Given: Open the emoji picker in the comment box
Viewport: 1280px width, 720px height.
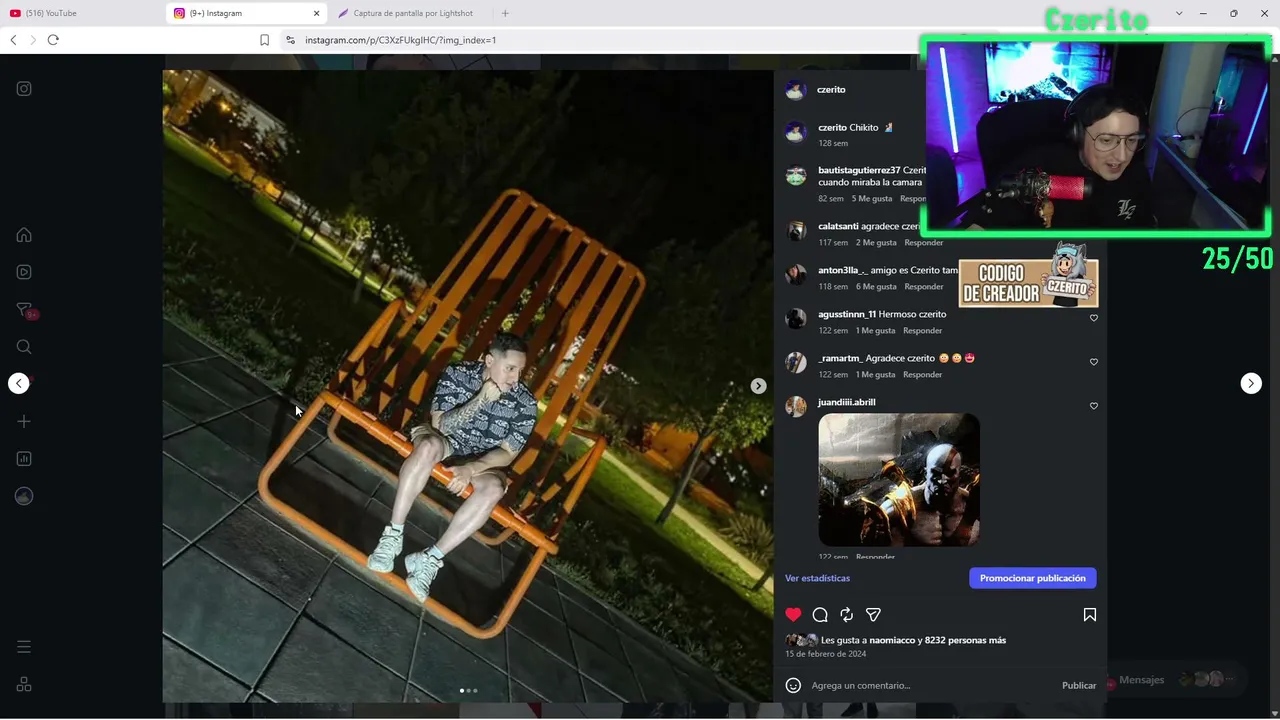Looking at the screenshot, I should coord(793,685).
